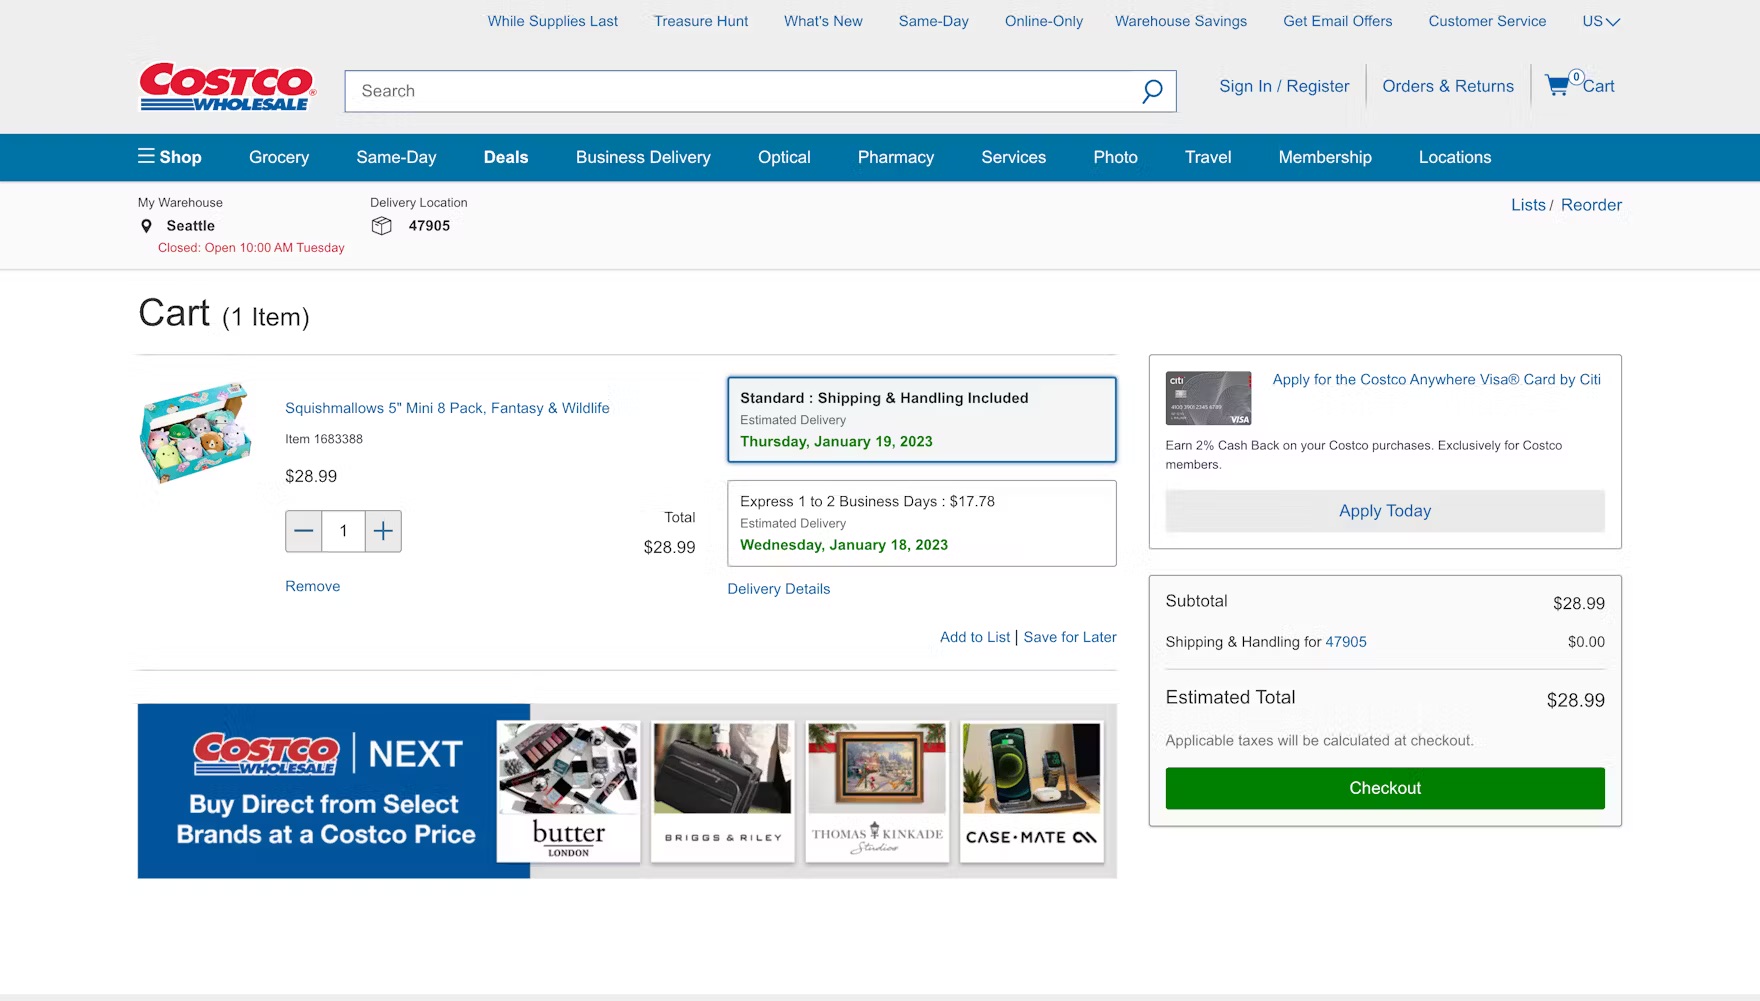The image size is (1760, 1001).
Task: Click the Costco Wholesale logo
Action: click(227, 87)
